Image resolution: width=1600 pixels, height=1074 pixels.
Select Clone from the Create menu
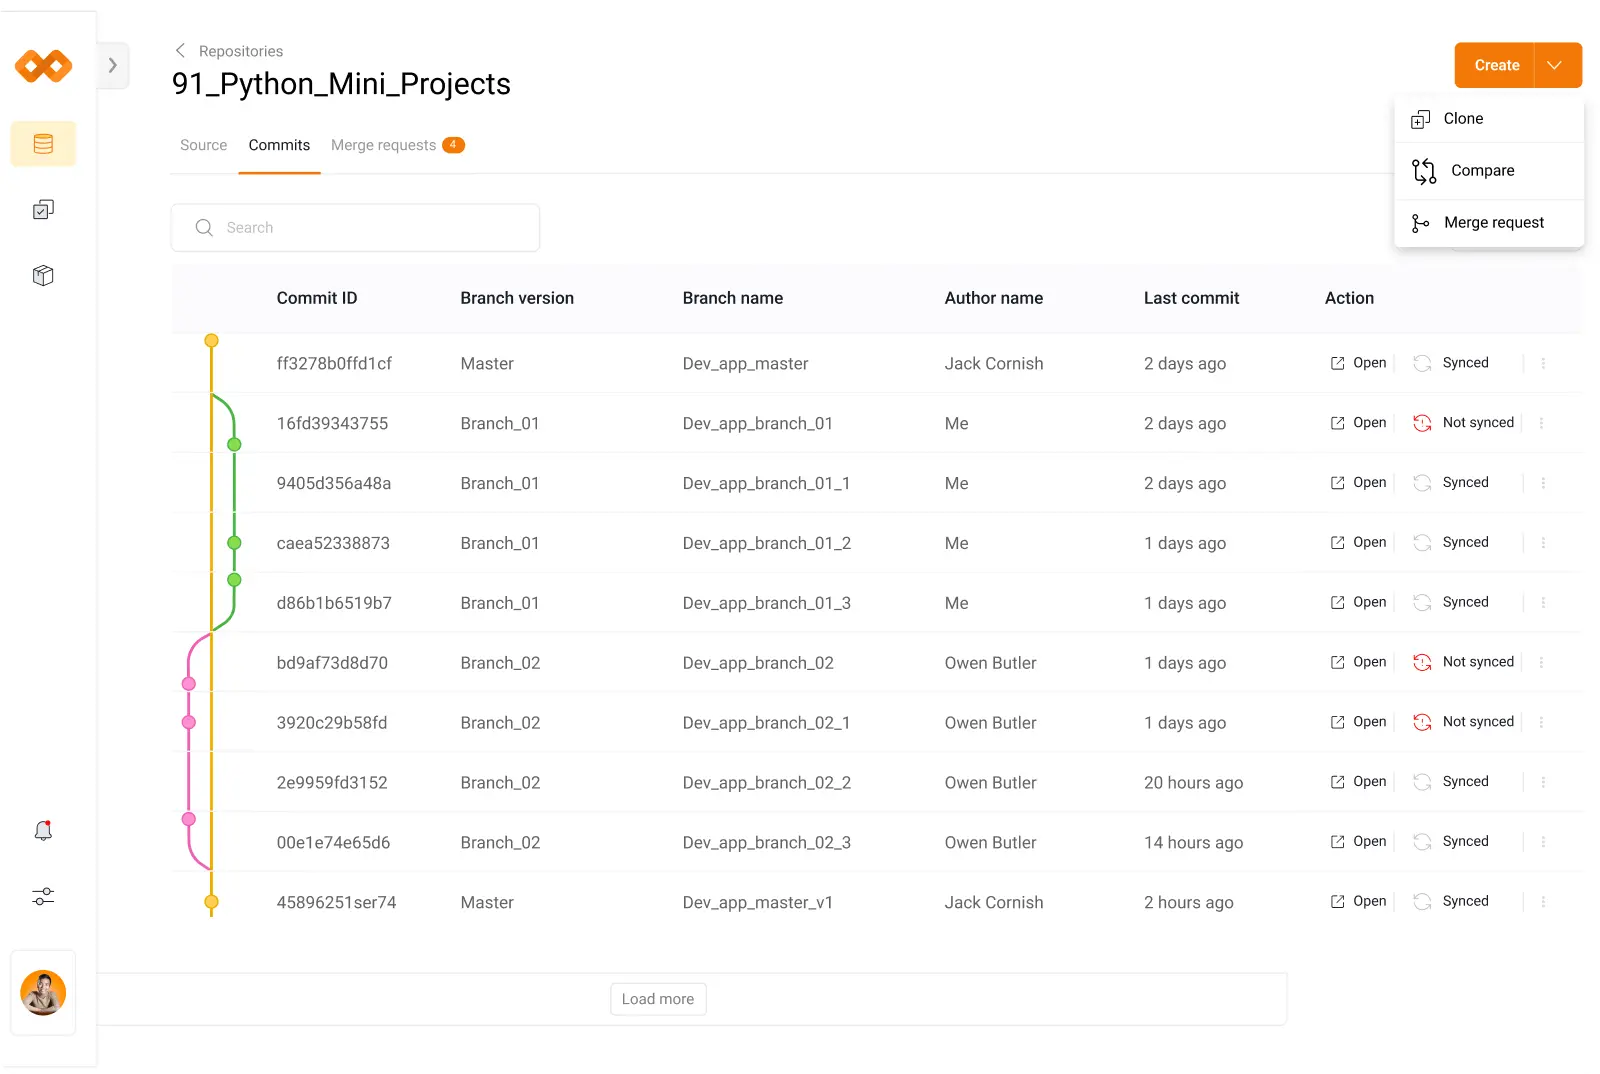pyautogui.click(x=1489, y=118)
